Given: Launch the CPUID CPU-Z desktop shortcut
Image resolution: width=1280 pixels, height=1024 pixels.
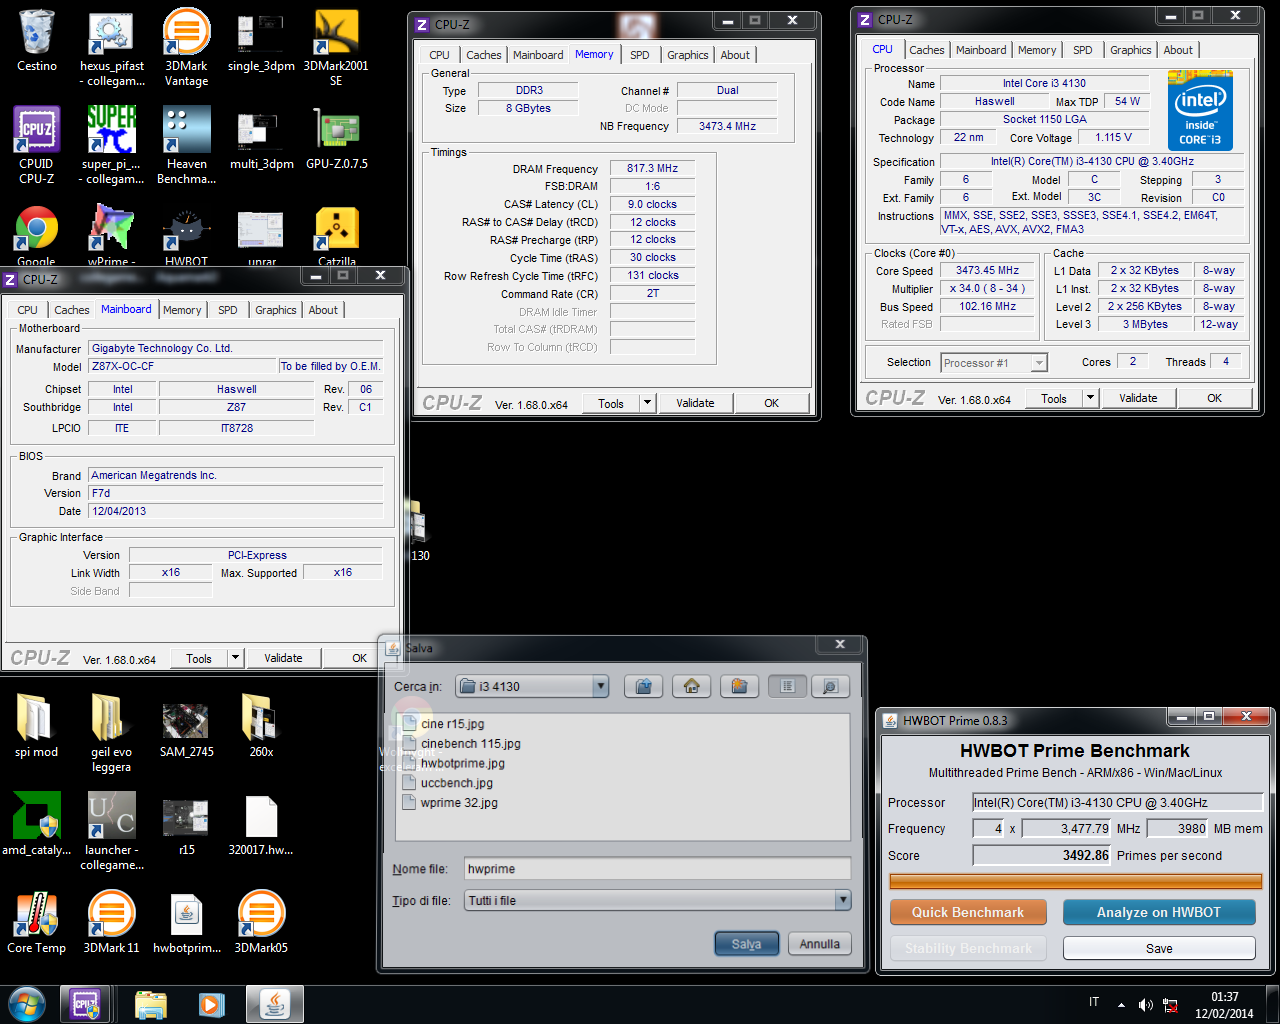Looking at the screenshot, I should coord(37,145).
